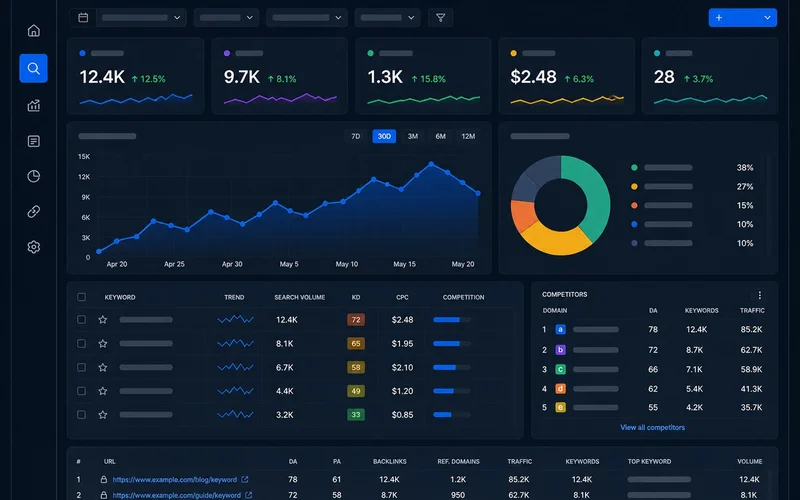Open the fourth filter dropdown before funnel
The width and height of the screenshot is (800, 500).
coord(387,18)
